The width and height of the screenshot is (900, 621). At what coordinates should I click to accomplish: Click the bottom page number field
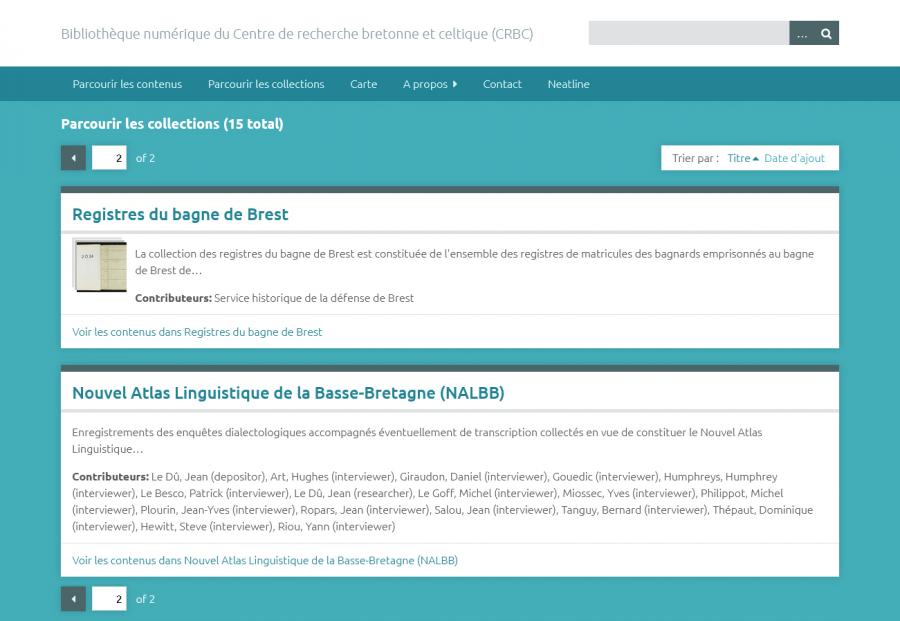109,599
